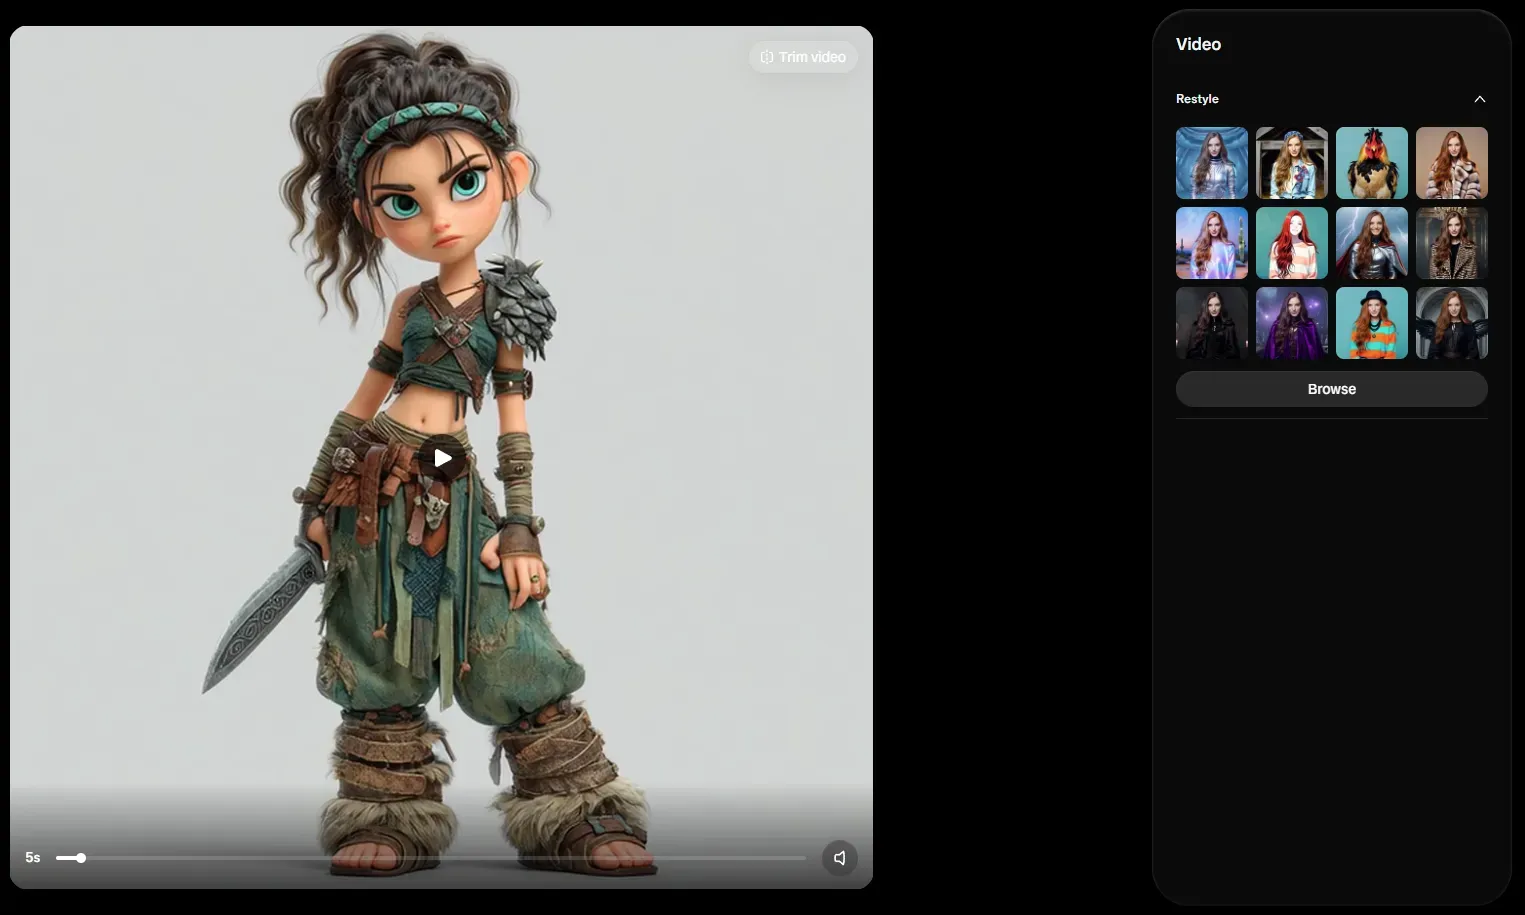Apply the black angel wings restyle
This screenshot has height=915, width=1525.
[1451, 323]
